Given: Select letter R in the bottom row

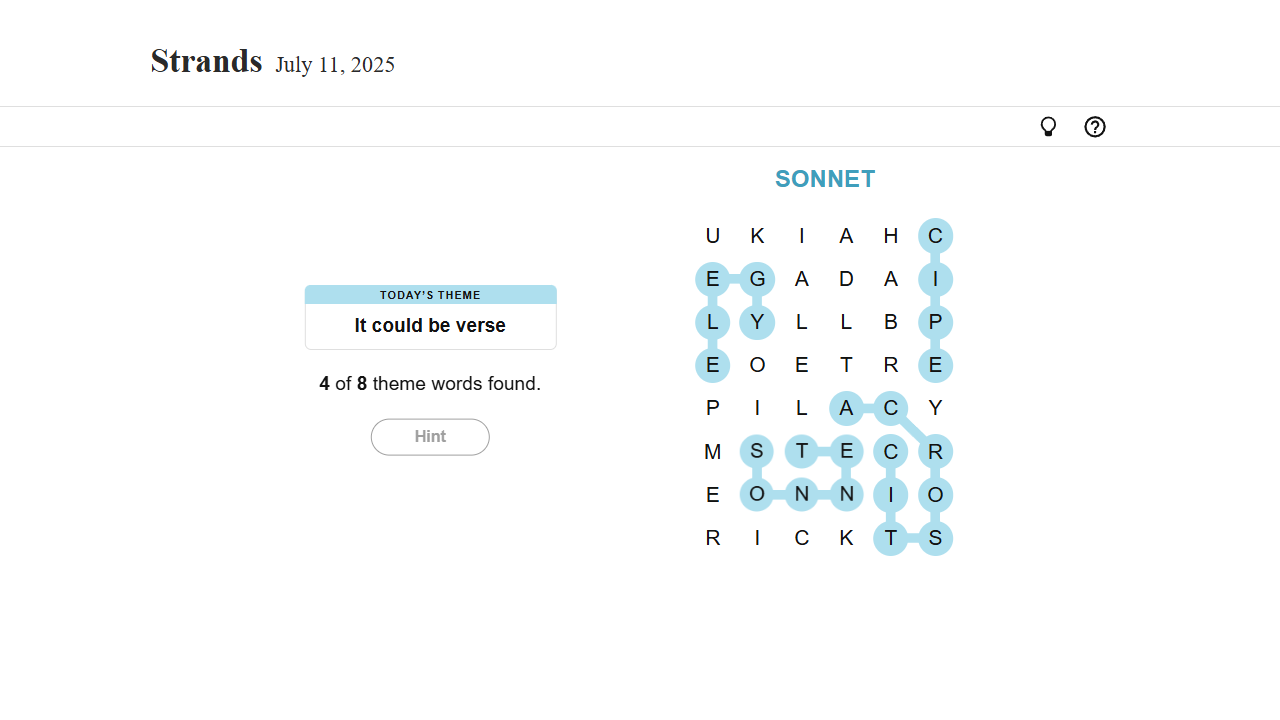Looking at the screenshot, I should pos(712,538).
